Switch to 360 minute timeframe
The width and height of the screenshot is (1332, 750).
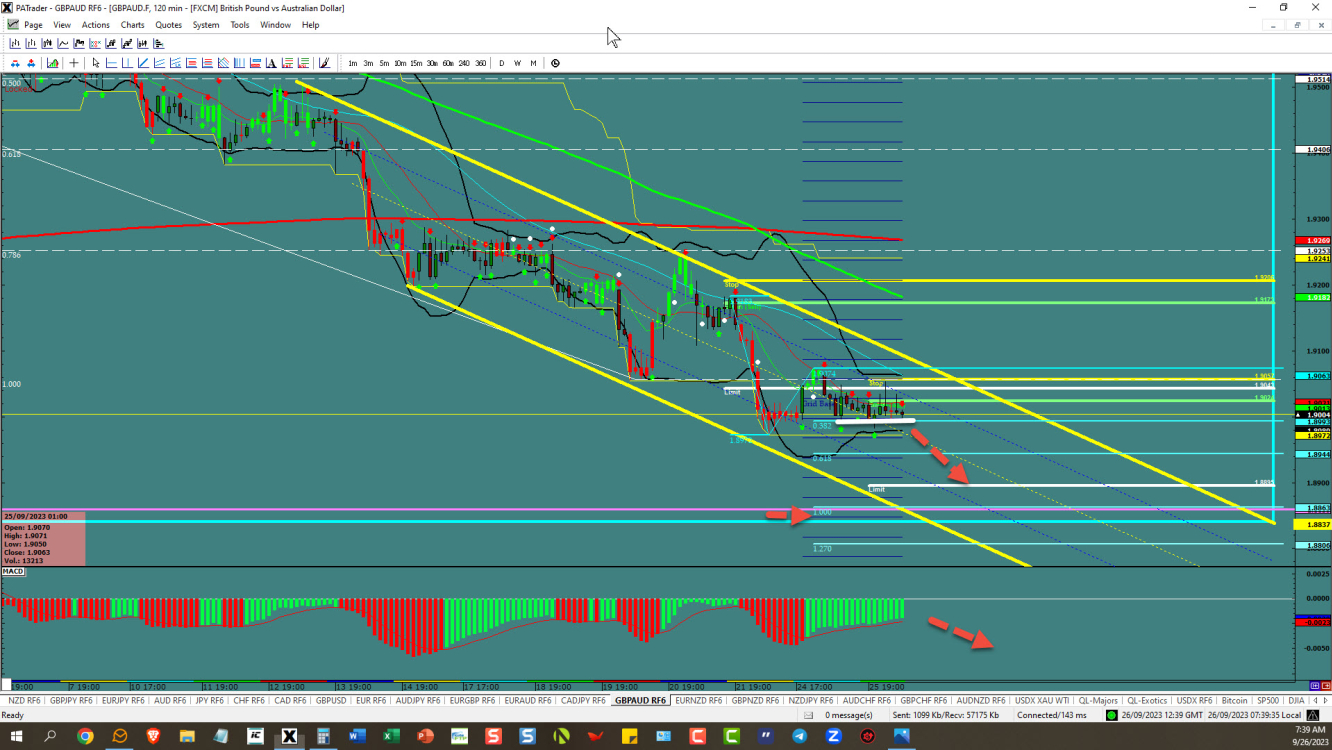pos(481,63)
